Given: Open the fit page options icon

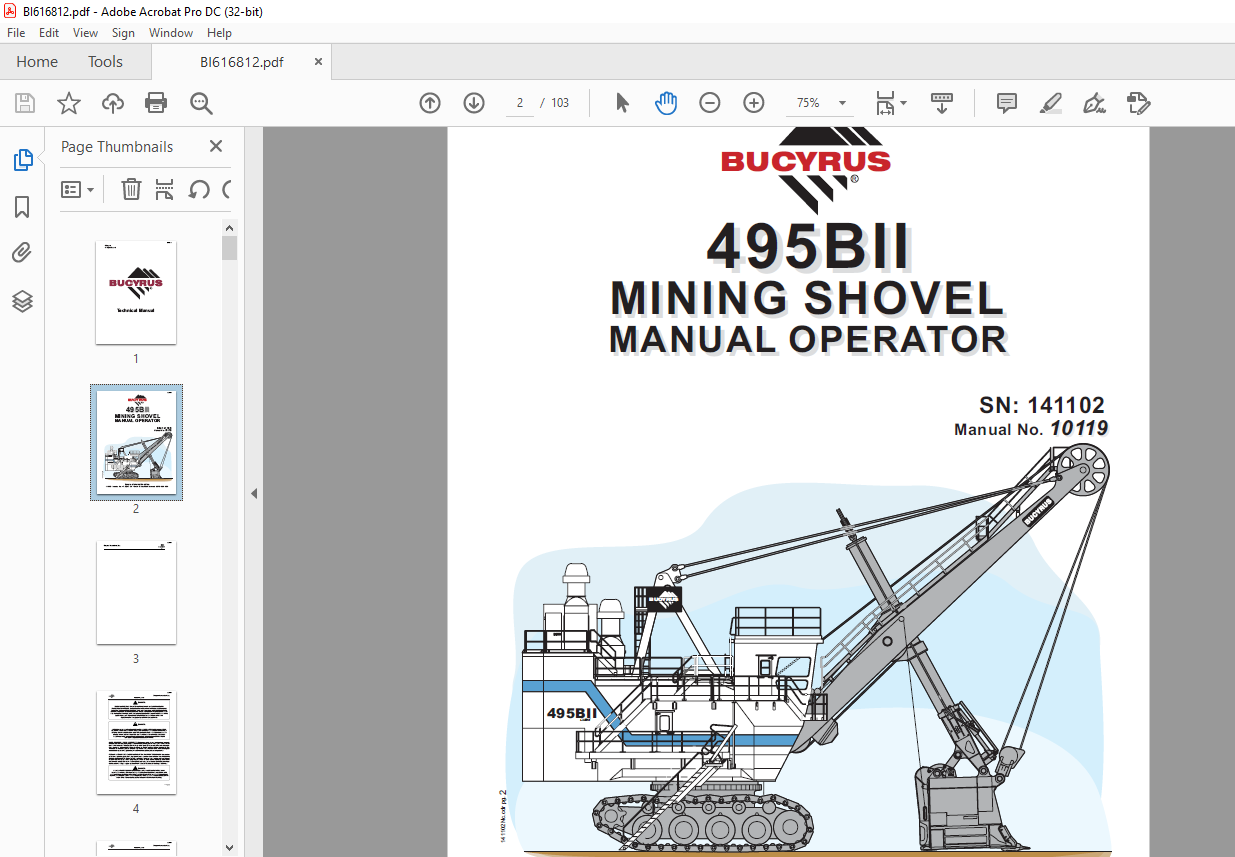Looking at the screenshot, I should pos(885,103).
